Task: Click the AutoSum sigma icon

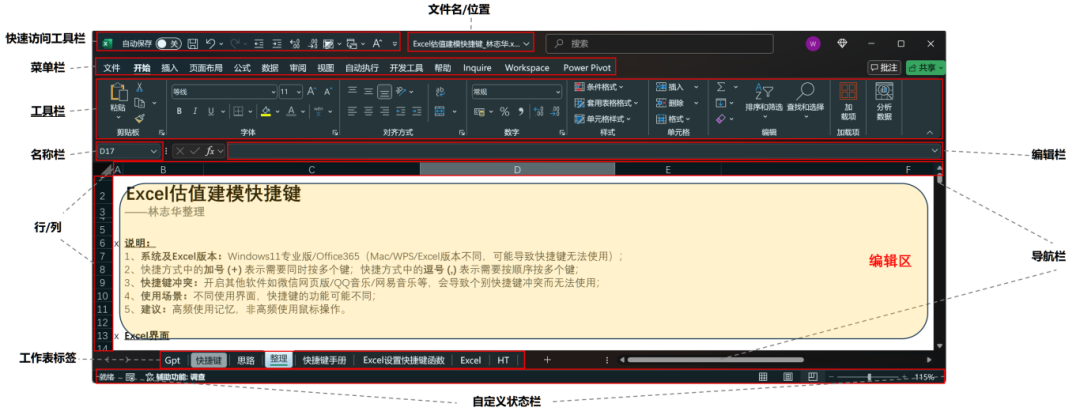Action: (721, 87)
